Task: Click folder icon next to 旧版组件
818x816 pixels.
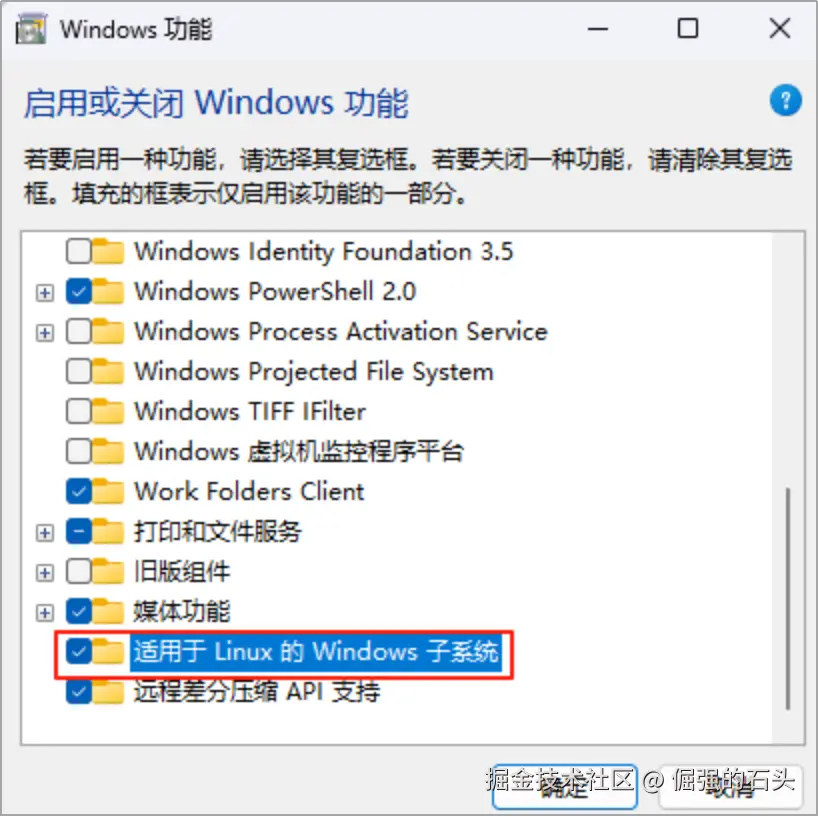Action: pyautogui.click(x=109, y=571)
